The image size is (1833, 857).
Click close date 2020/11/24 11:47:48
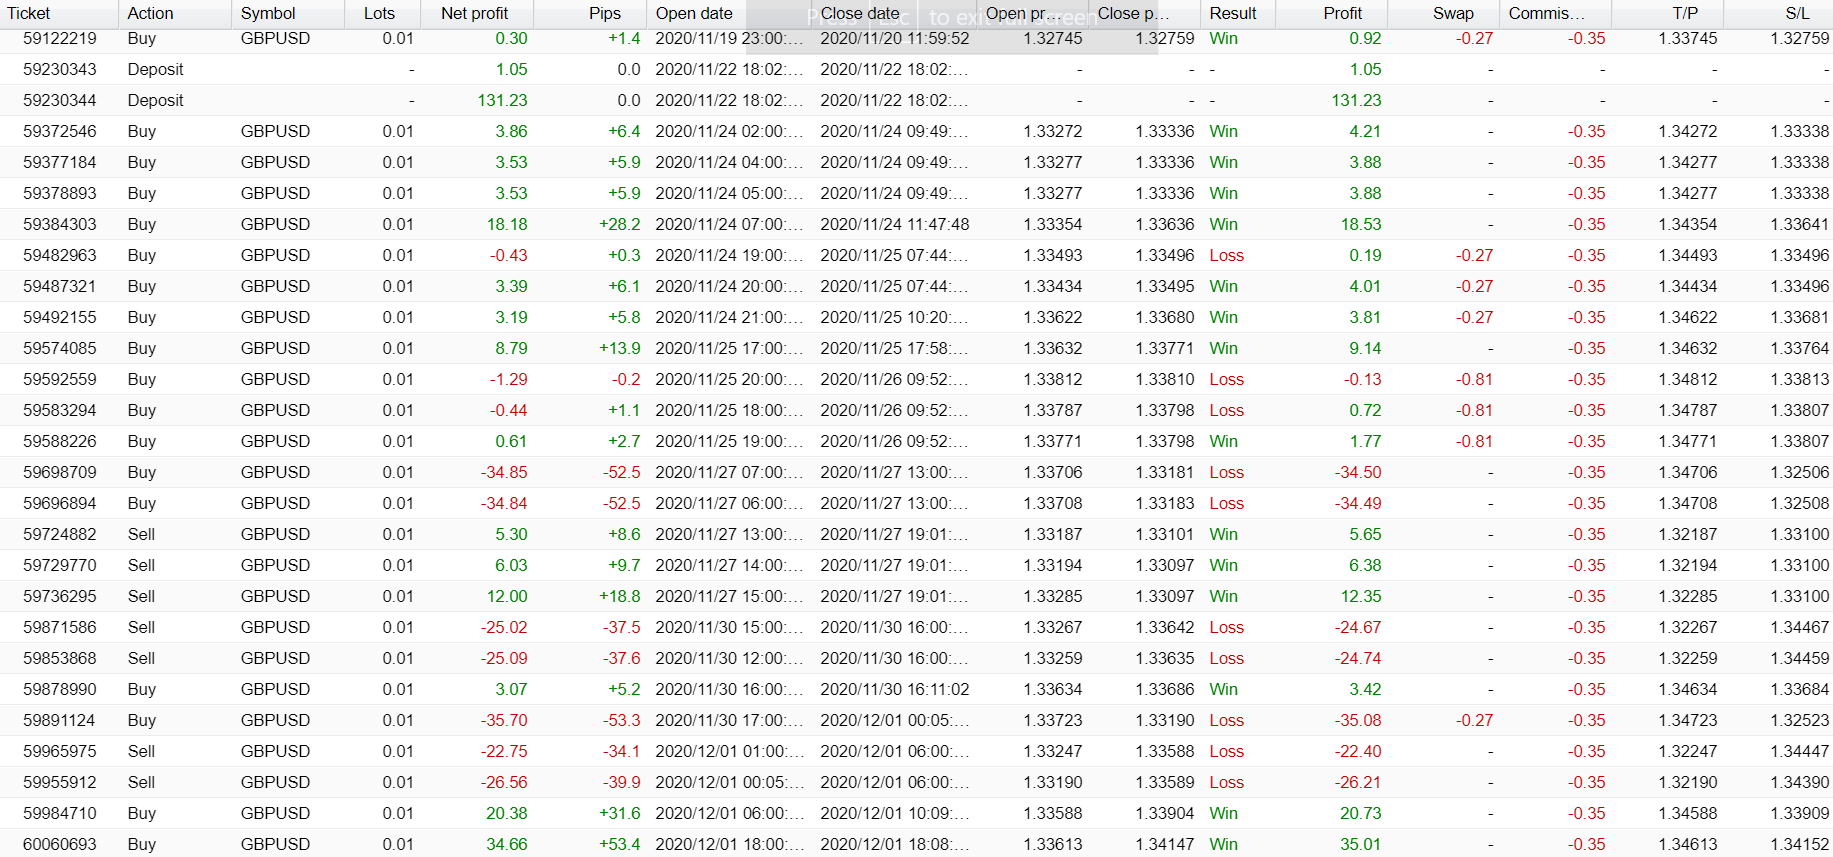(895, 224)
